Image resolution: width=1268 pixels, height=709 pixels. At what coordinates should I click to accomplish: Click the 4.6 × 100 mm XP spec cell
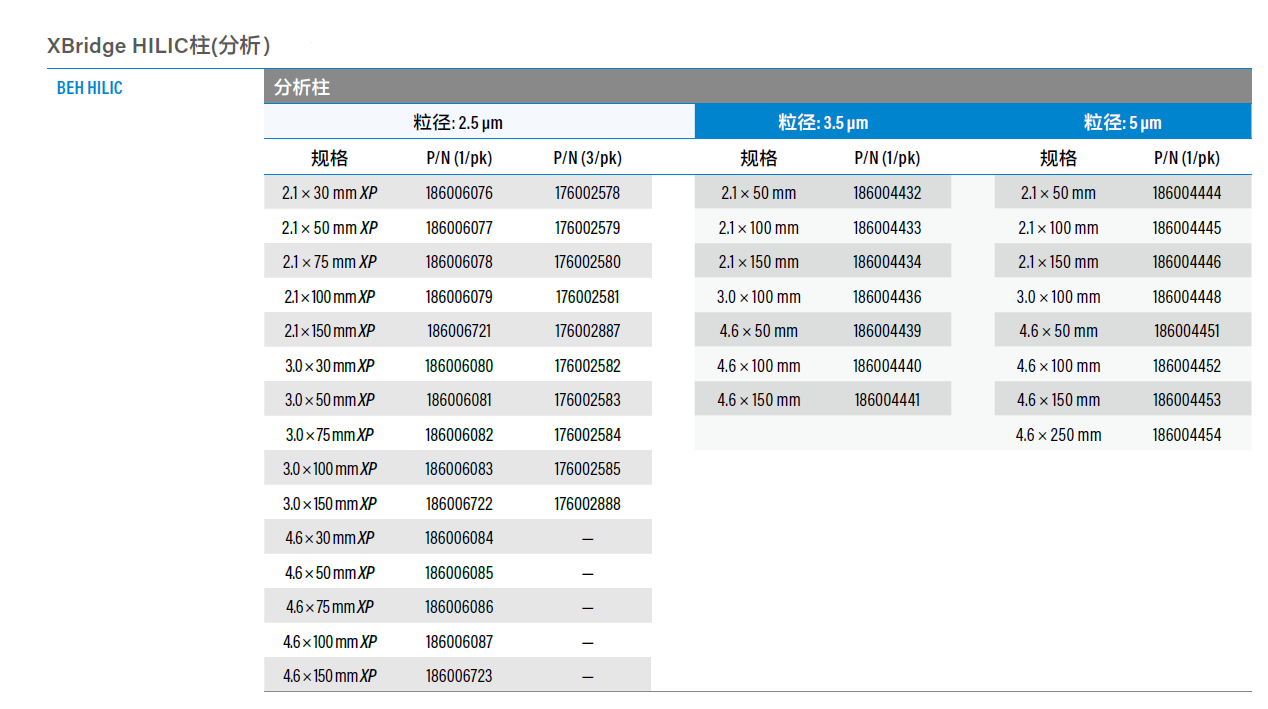(x=330, y=642)
